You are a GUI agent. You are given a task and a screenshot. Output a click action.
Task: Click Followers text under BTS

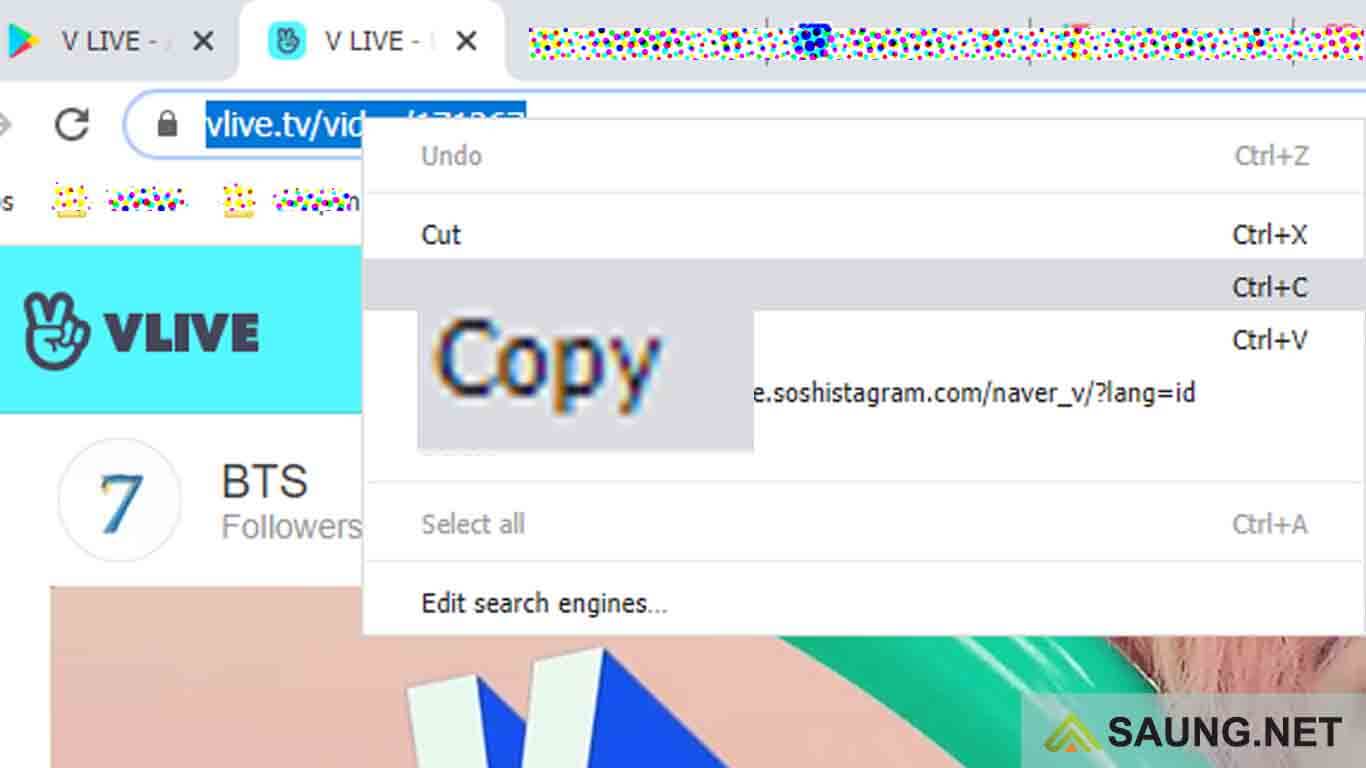coord(291,526)
